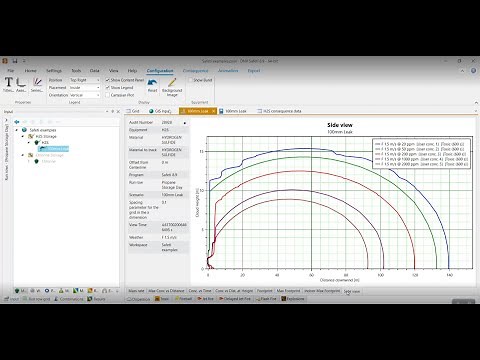Open the Axes properties tool

[21, 84]
